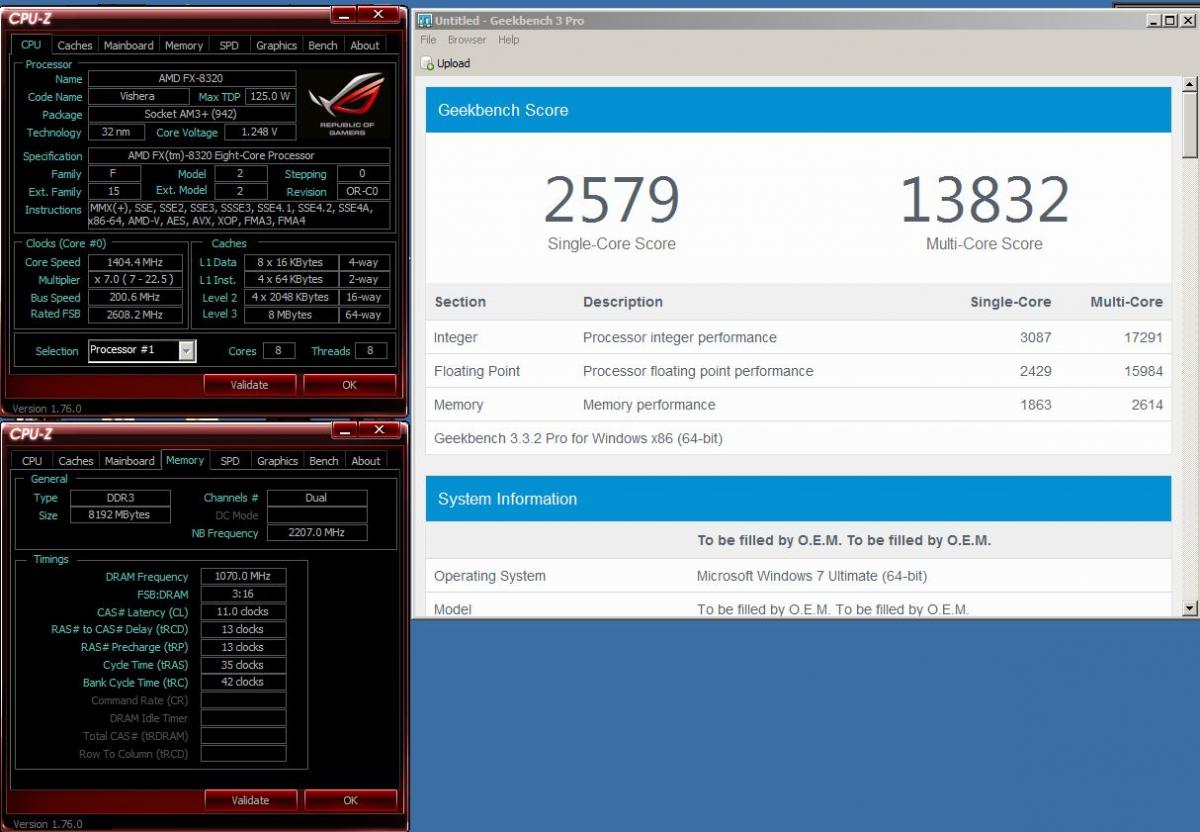Viewport: 1200px width, 832px height.
Task: Expand the Processor #1 selection dropdown
Action: (x=186, y=350)
